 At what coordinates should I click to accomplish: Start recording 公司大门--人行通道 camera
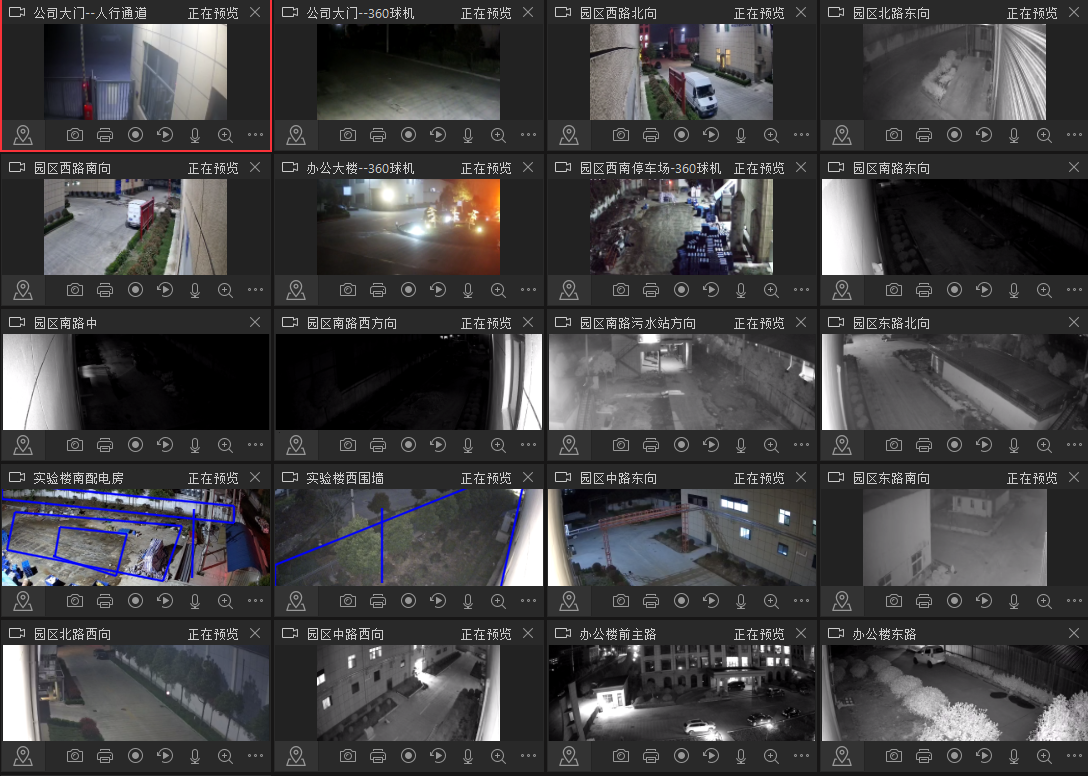point(135,135)
